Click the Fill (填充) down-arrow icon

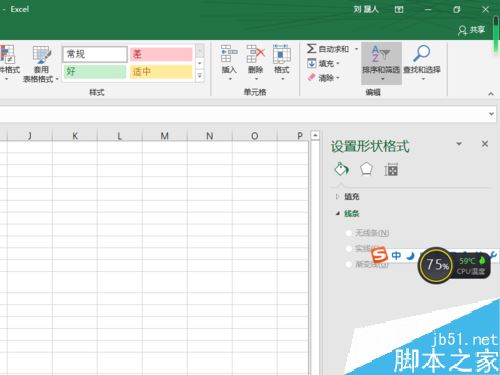pos(311,63)
